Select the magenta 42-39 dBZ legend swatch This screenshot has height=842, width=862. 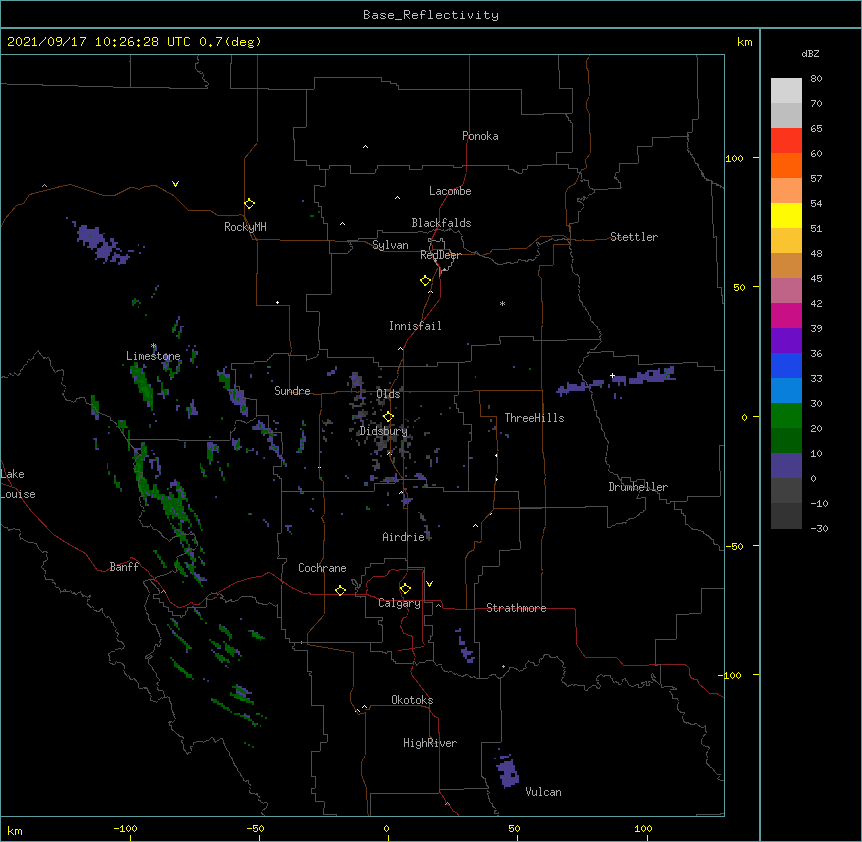click(x=786, y=315)
